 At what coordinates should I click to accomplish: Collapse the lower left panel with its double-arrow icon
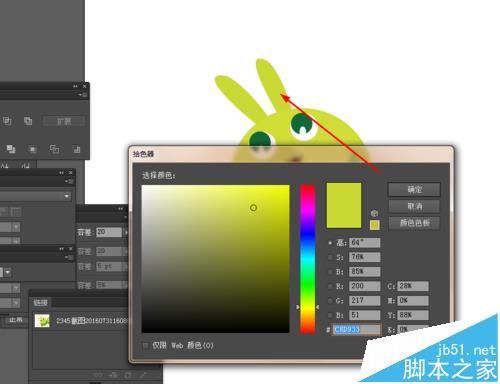point(61,249)
